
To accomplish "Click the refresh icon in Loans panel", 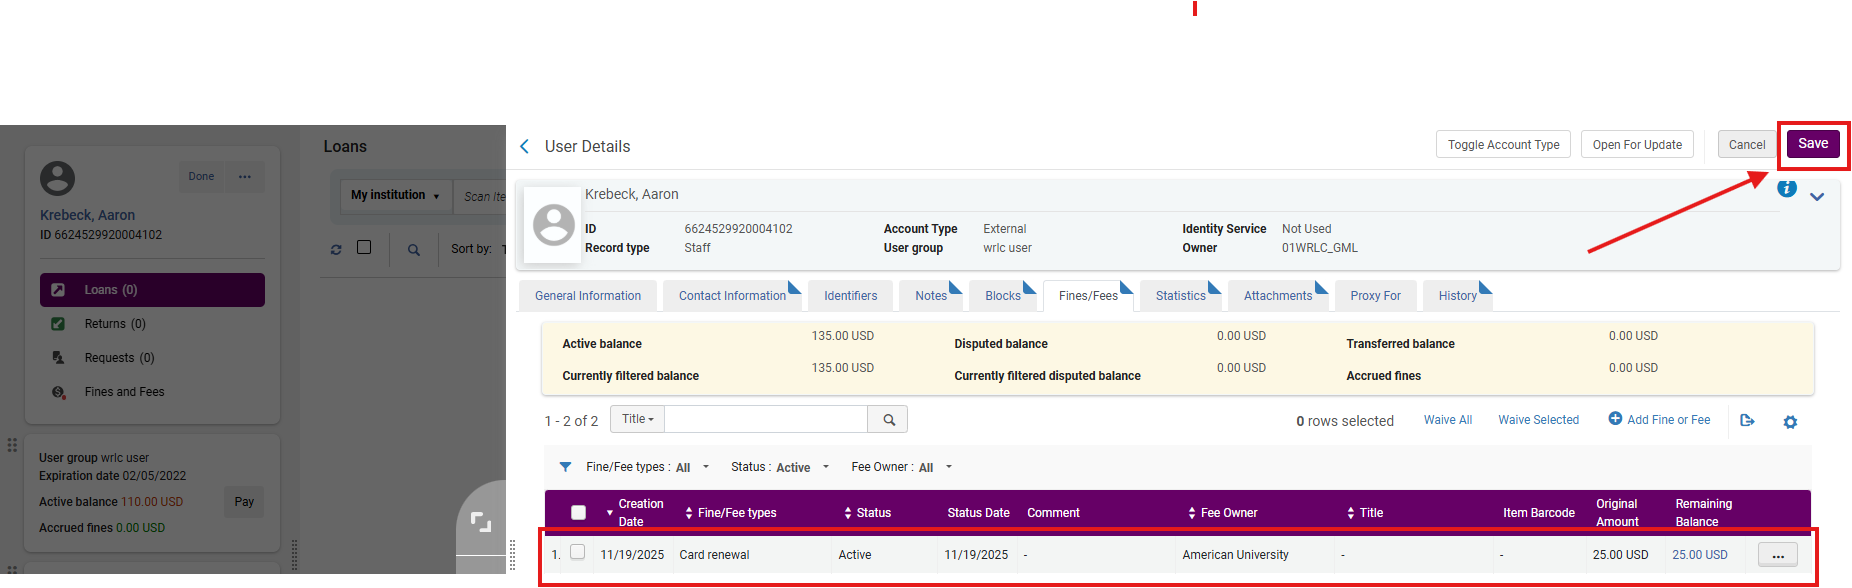I will pos(336,249).
